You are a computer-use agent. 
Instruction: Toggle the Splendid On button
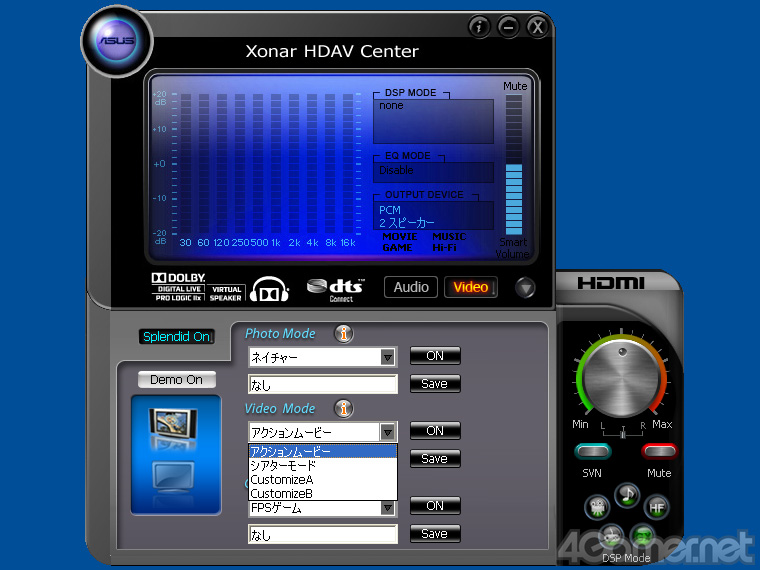tap(176, 336)
